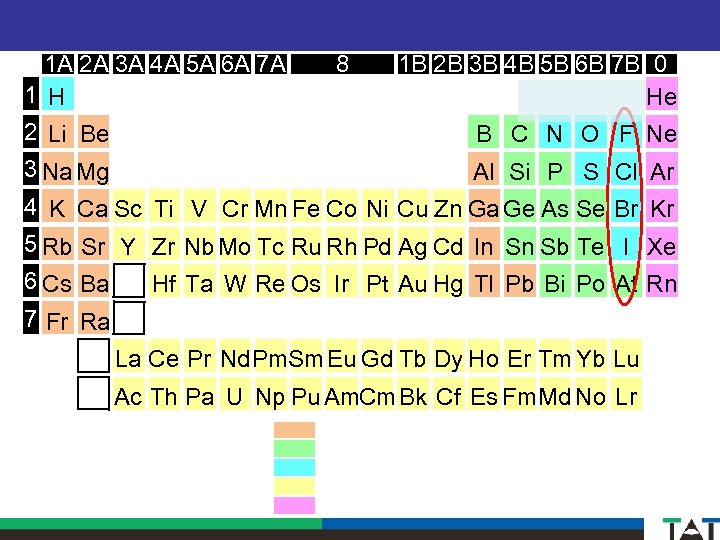Screen dimensions: 720x540
Task: Select the Be beryllium cell
Action: 94,132
